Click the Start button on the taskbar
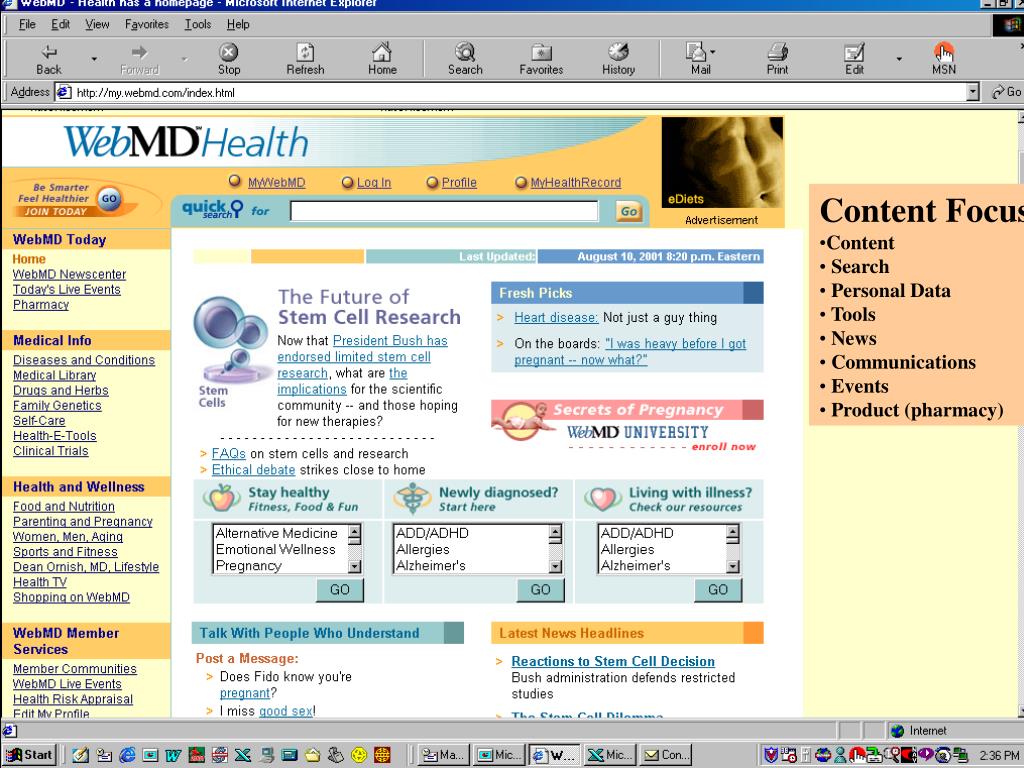This screenshot has width=1024, height=768. [29, 755]
